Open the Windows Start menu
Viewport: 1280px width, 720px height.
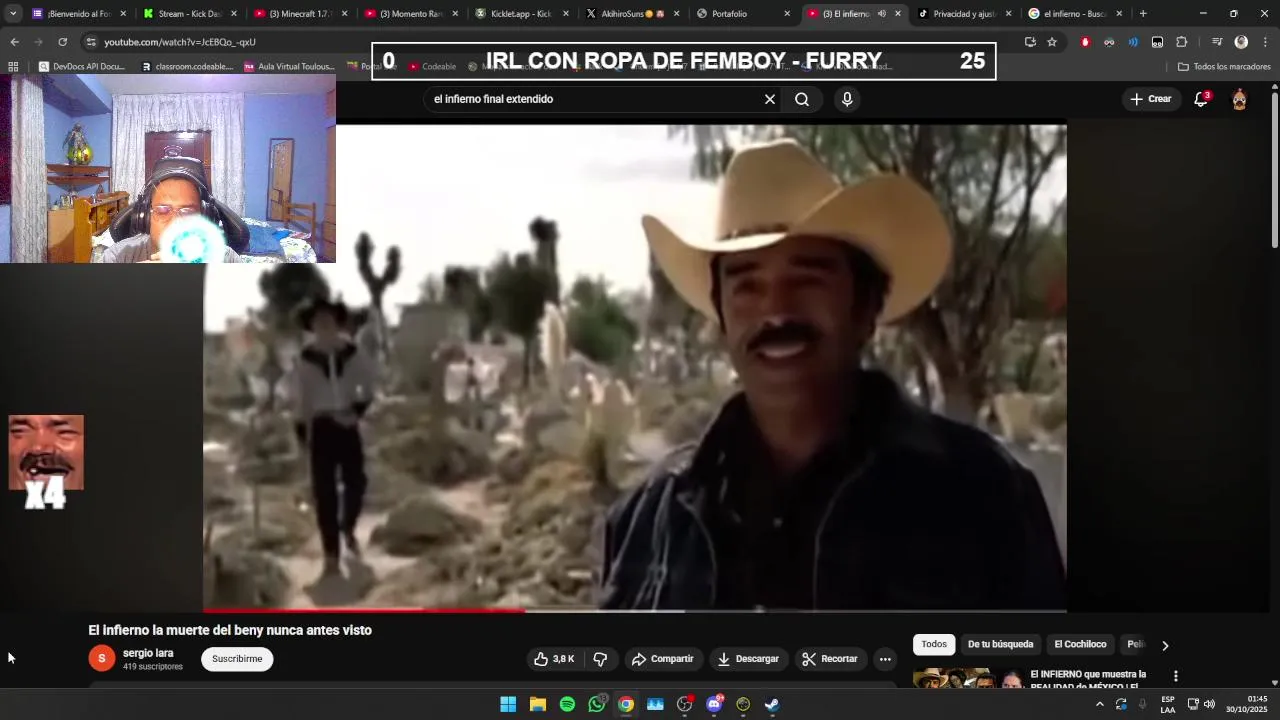click(508, 704)
